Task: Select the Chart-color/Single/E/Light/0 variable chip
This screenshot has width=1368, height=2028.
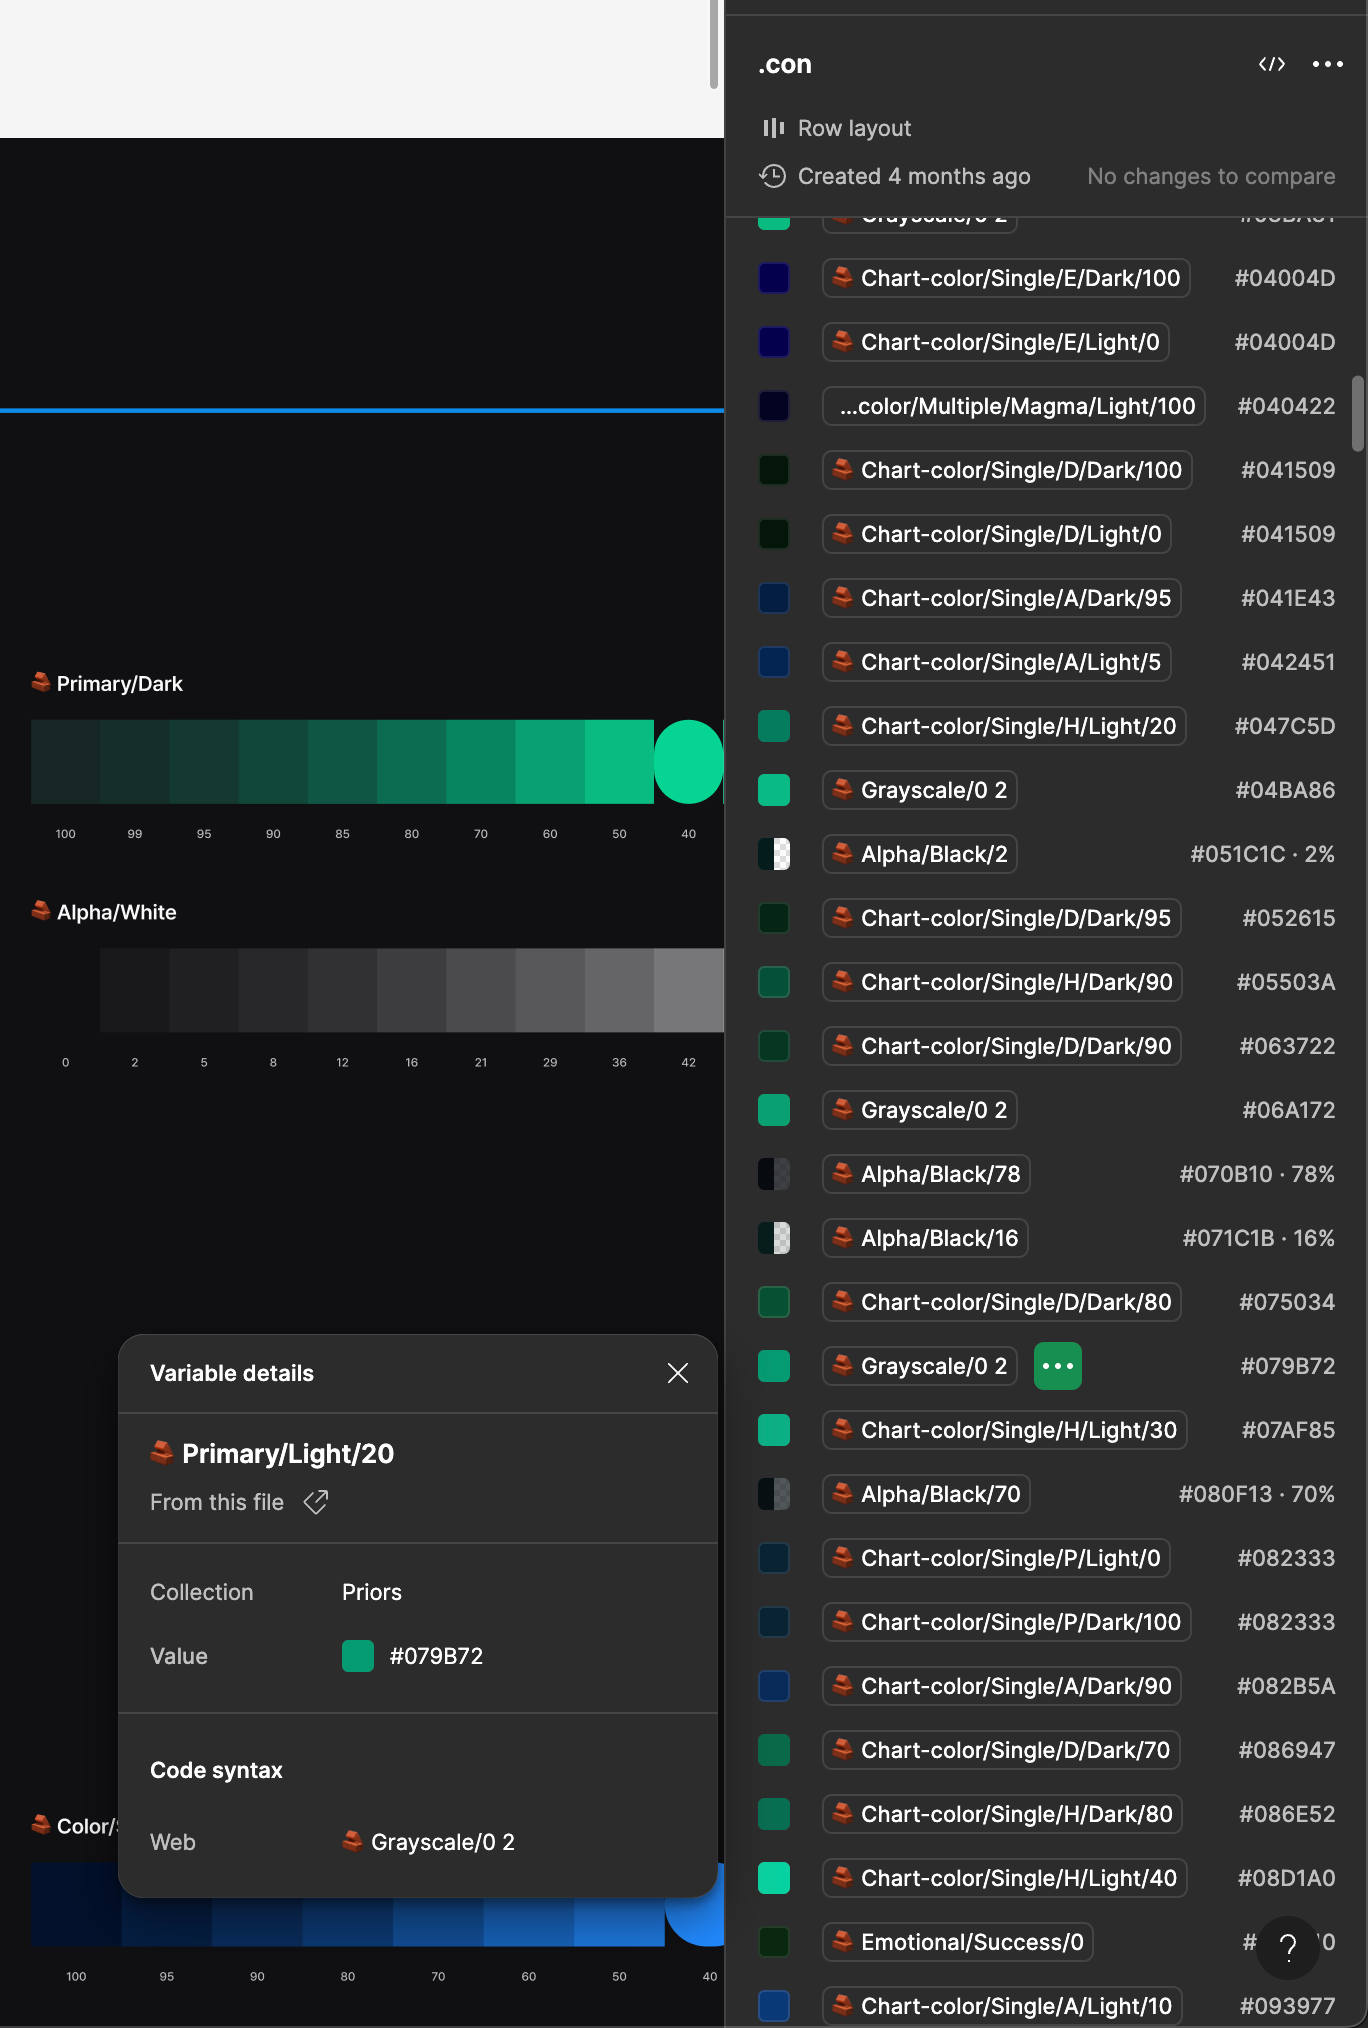Action: tap(996, 342)
